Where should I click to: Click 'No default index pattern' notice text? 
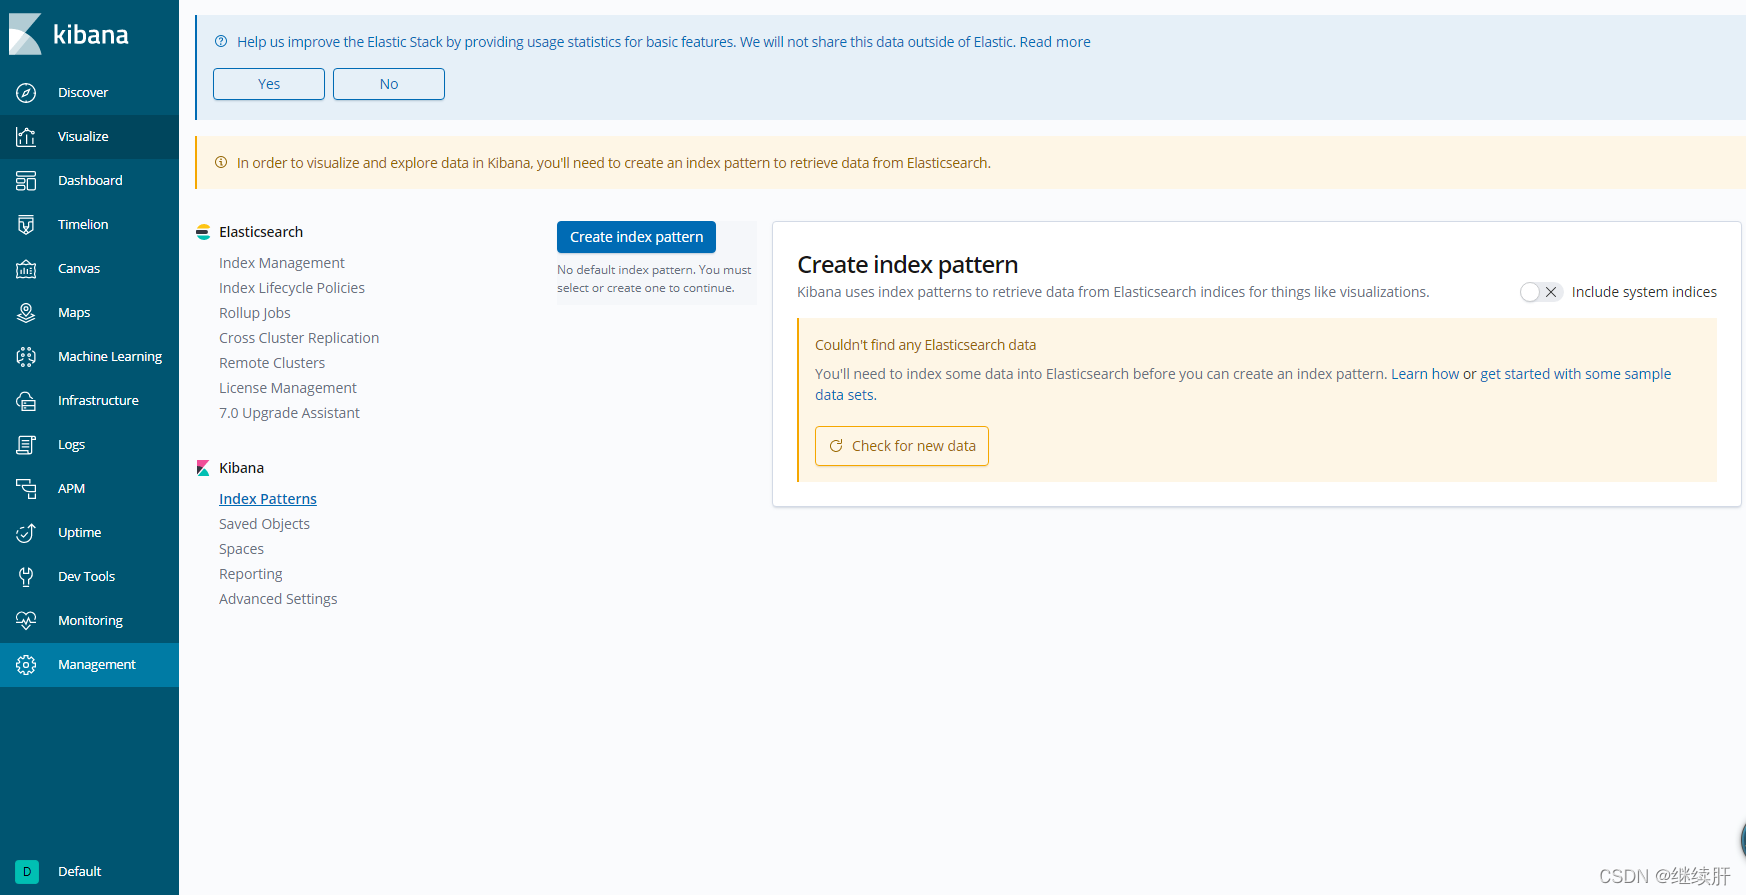(x=654, y=279)
